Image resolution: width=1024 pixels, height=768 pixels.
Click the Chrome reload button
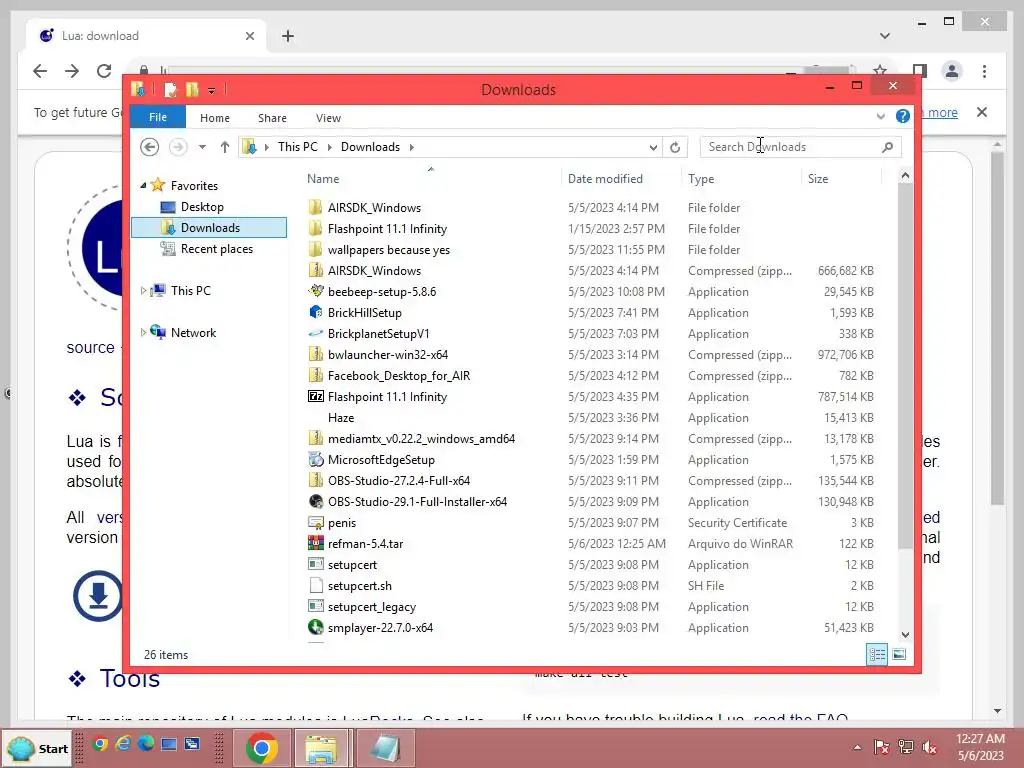click(104, 71)
